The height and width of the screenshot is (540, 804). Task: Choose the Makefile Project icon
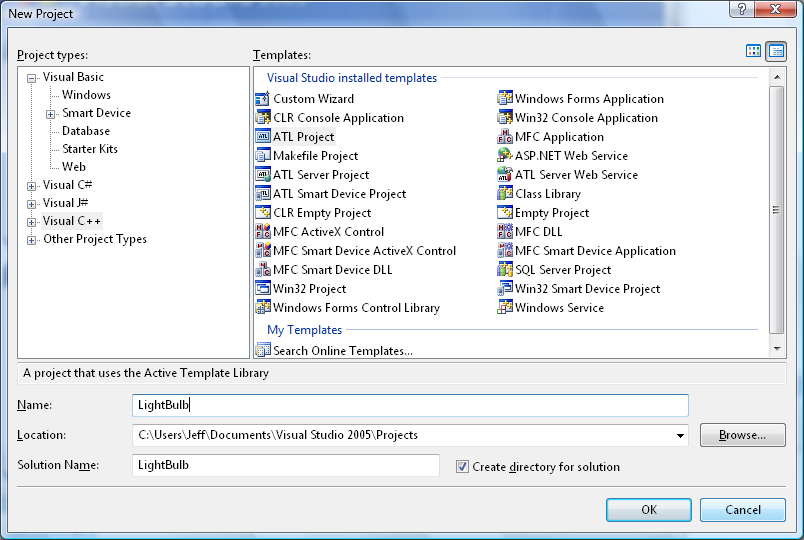[x=263, y=155]
